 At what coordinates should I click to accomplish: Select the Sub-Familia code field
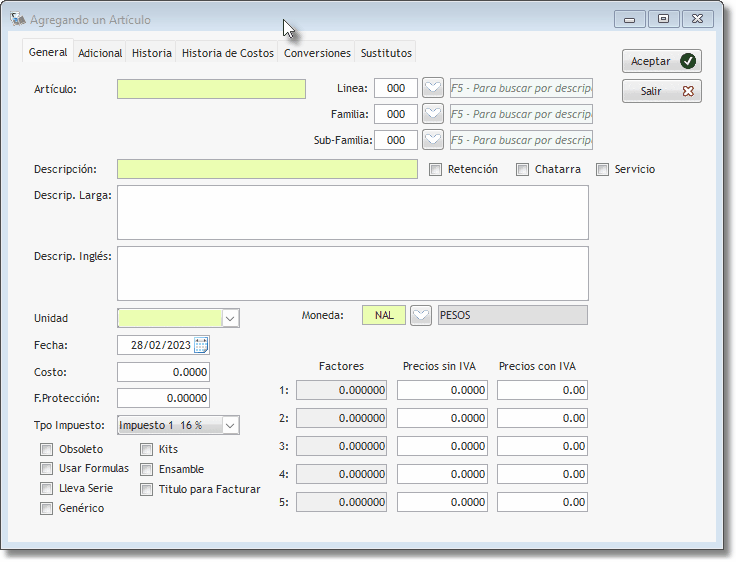396,140
